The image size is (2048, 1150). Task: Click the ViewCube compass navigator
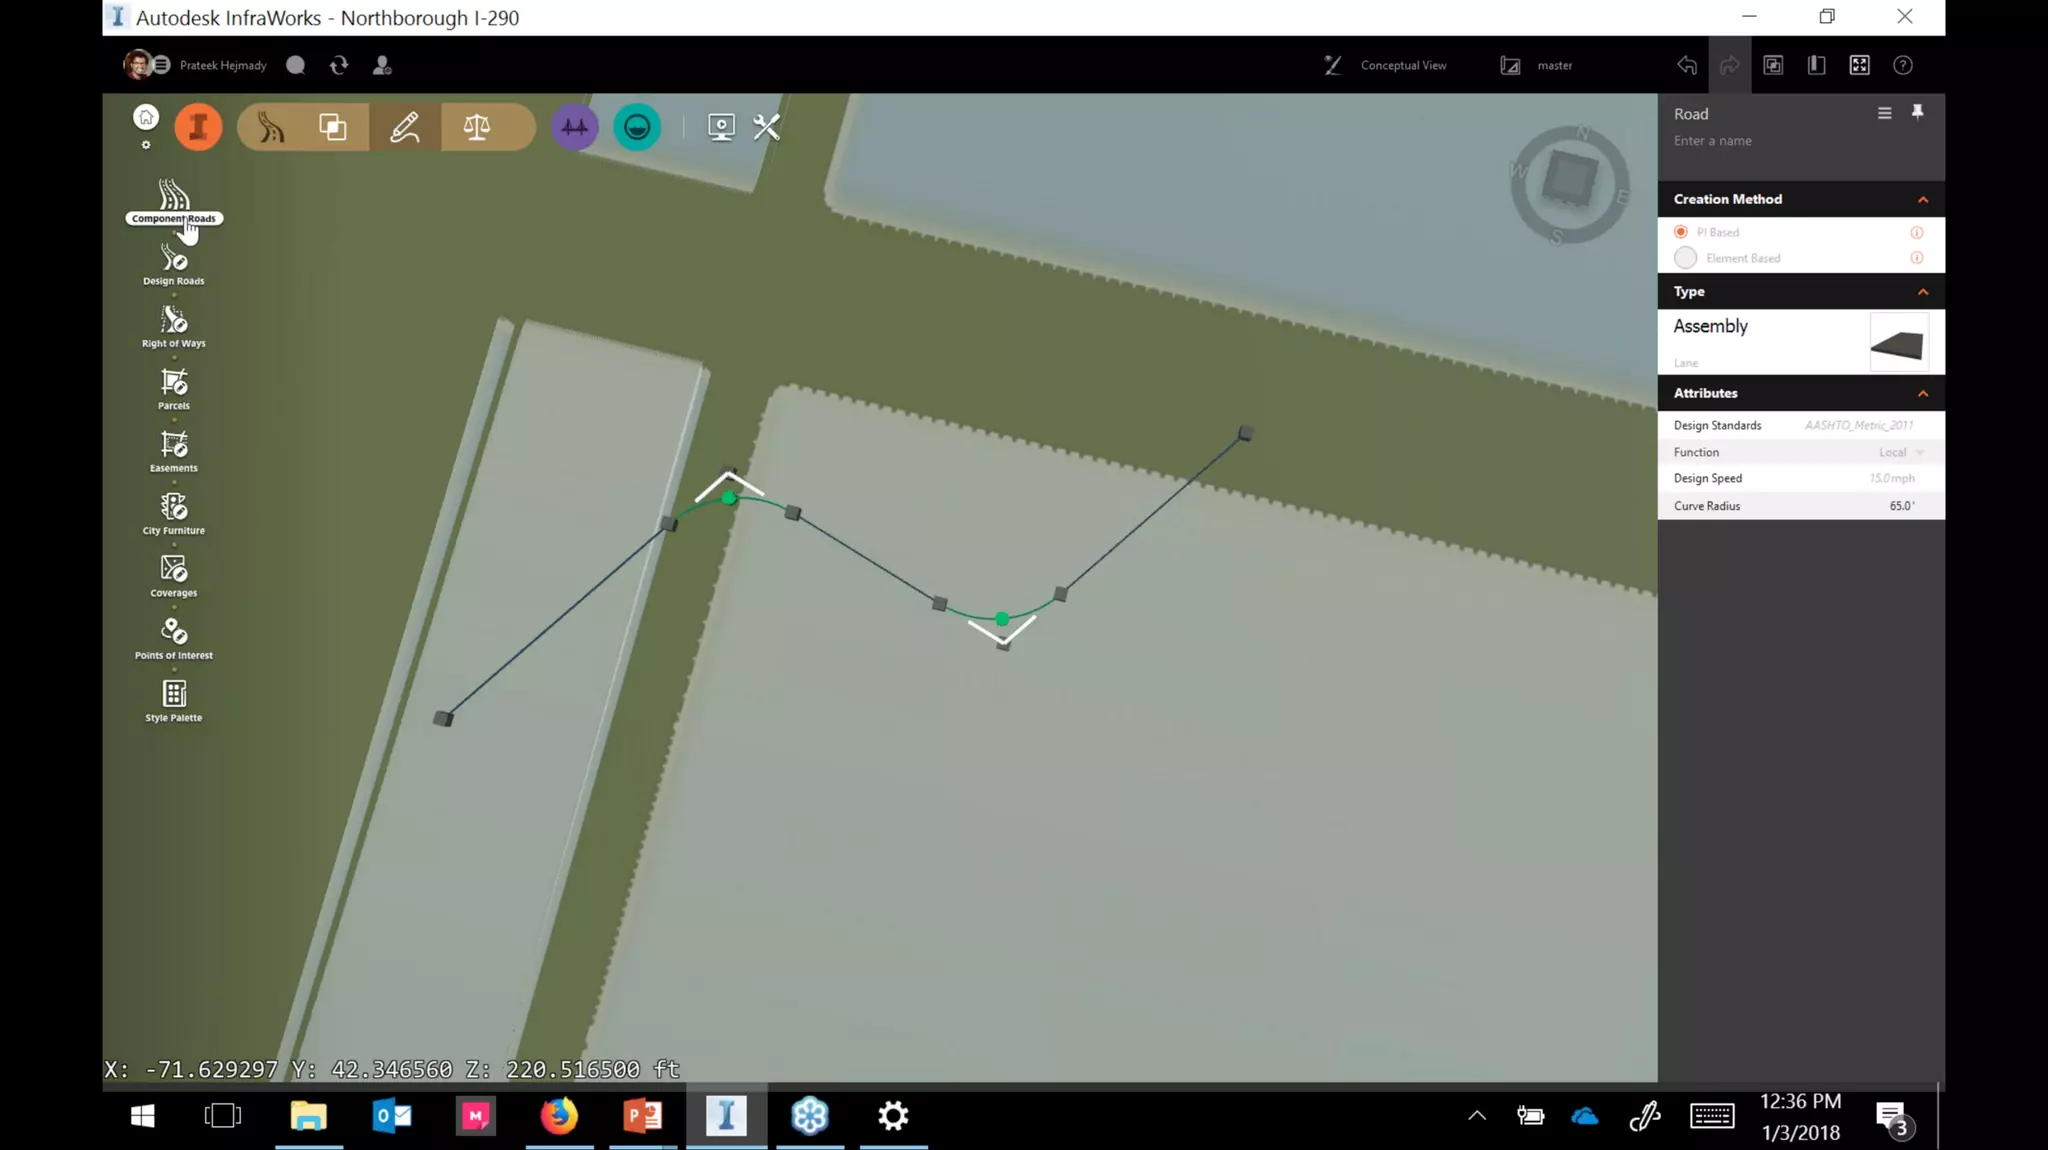coord(1569,183)
